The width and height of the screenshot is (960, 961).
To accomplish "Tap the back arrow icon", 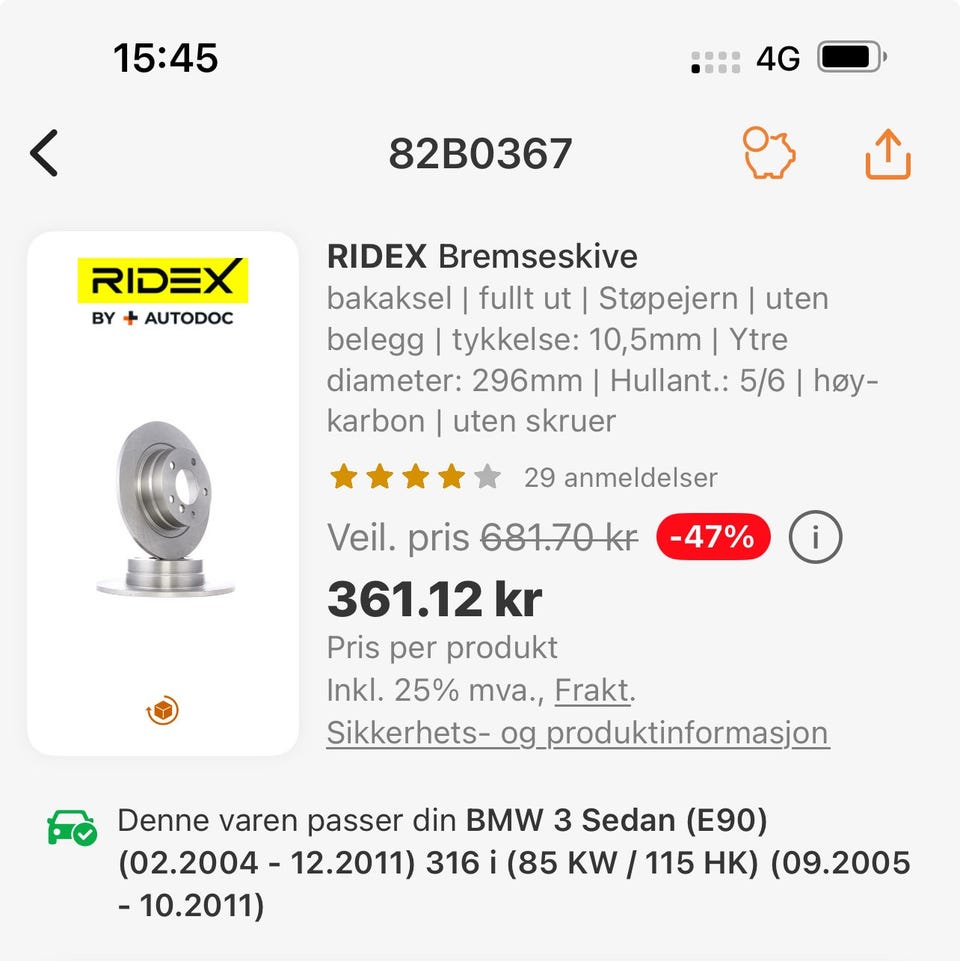I will (x=45, y=154).
